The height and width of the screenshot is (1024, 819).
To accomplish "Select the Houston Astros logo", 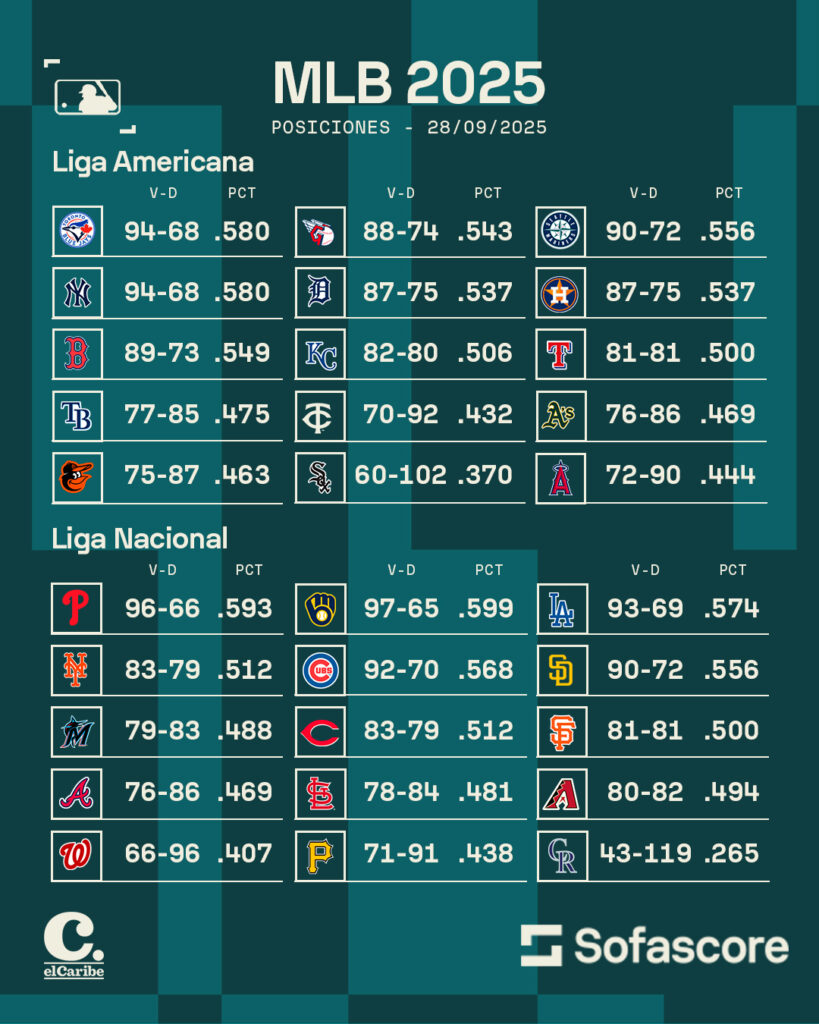I will pyautogui.click(x=560, y=292).
